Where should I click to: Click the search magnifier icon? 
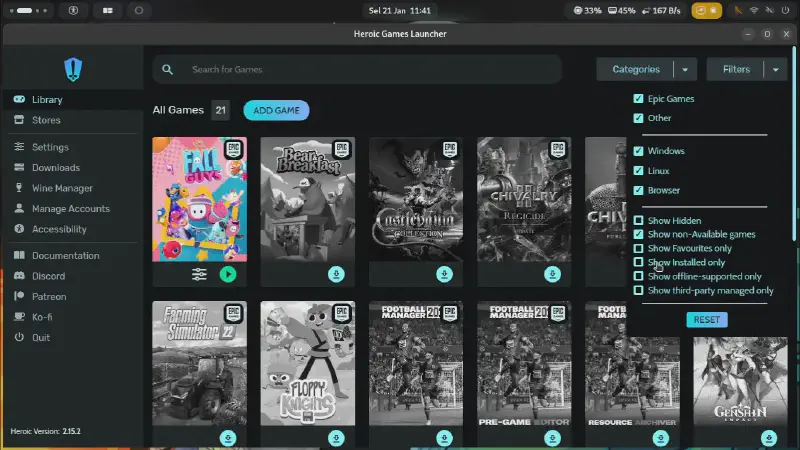[169, 70]
